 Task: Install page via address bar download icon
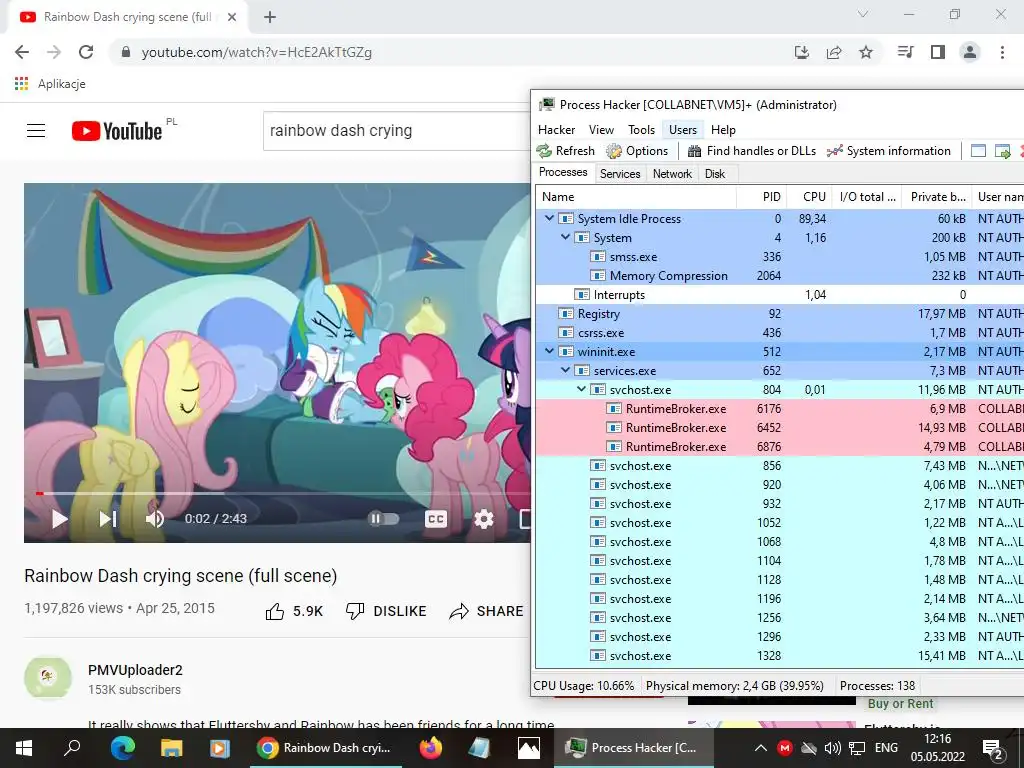click(x=802, y=52)
